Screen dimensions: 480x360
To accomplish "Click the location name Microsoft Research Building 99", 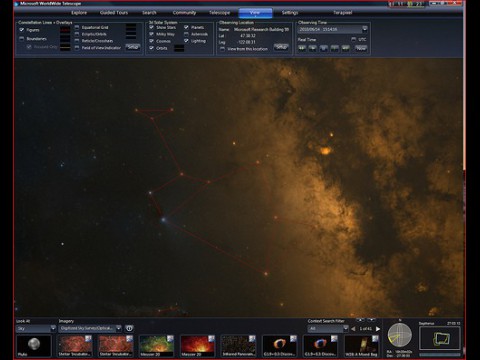I will click(261, 29).
